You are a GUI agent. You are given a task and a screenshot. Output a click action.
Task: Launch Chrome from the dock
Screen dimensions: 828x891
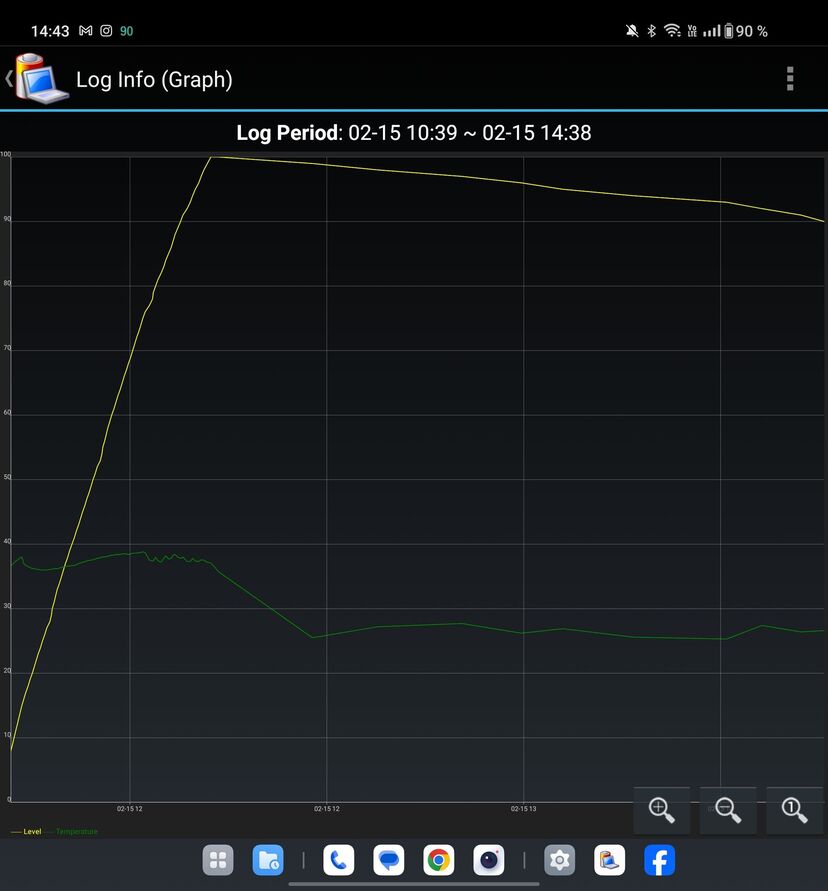[x=438, y=860]
